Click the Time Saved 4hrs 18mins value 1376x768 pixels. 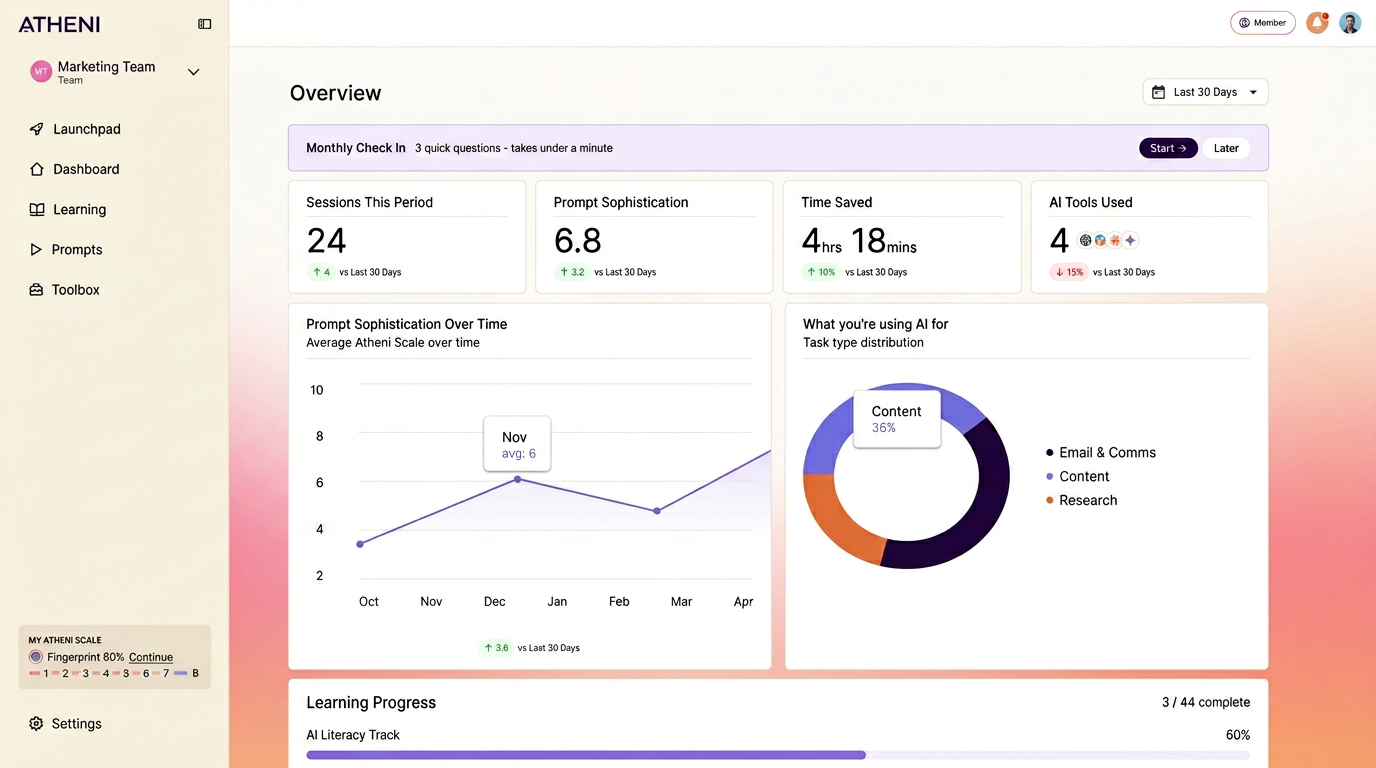point(859,241)
